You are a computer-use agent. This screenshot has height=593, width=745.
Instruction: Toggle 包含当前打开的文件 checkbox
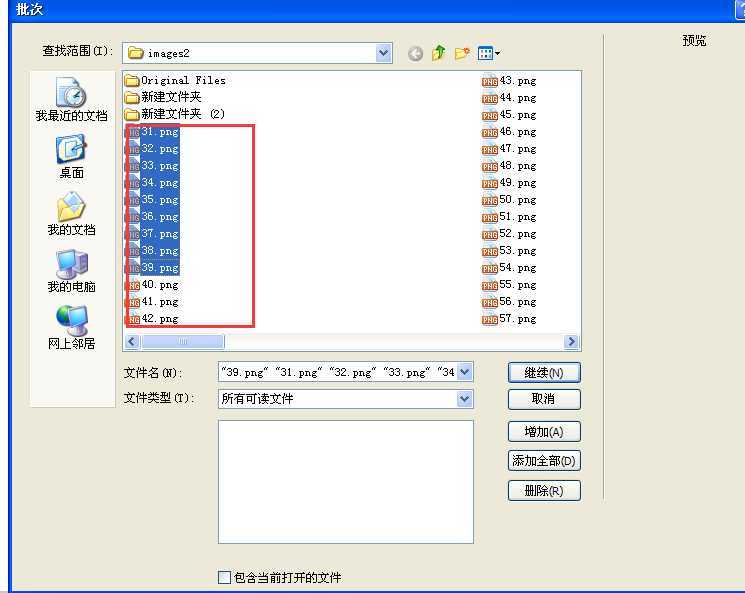[x=224, y=577]
